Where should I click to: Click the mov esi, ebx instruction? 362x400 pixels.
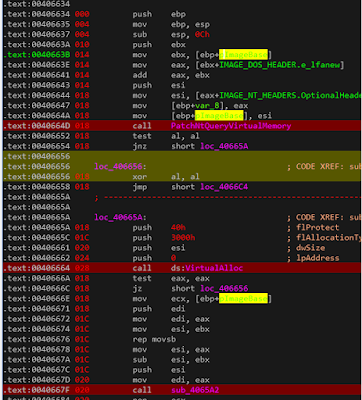171,329
